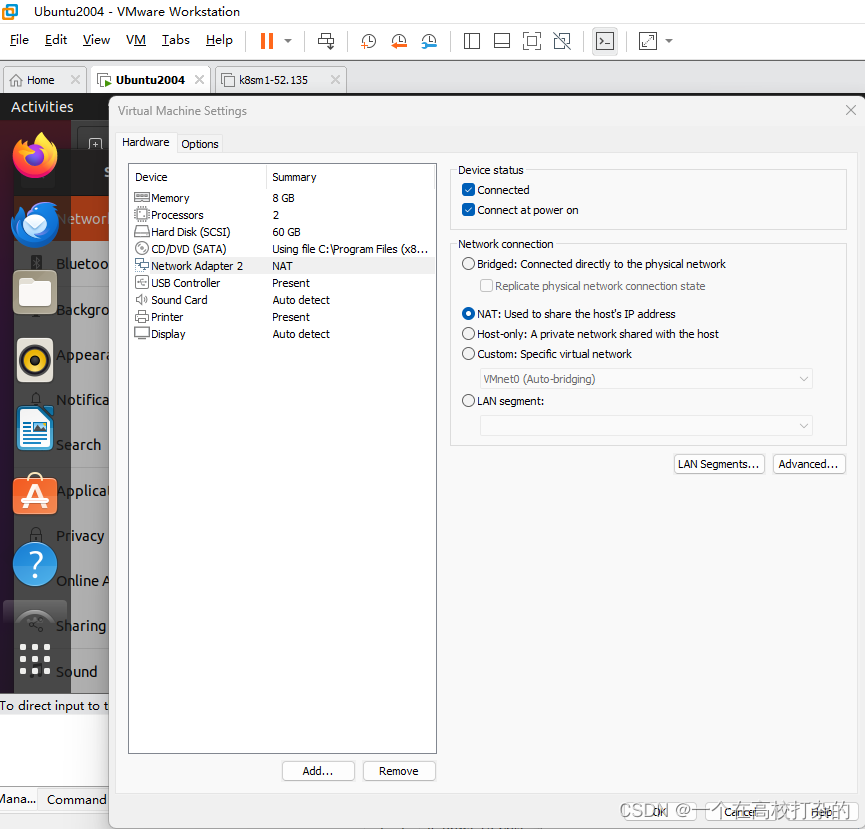Select the Hardware tab
Viewport: 865px width, 829px height.
pyautogui.click(x=146, y=142)
